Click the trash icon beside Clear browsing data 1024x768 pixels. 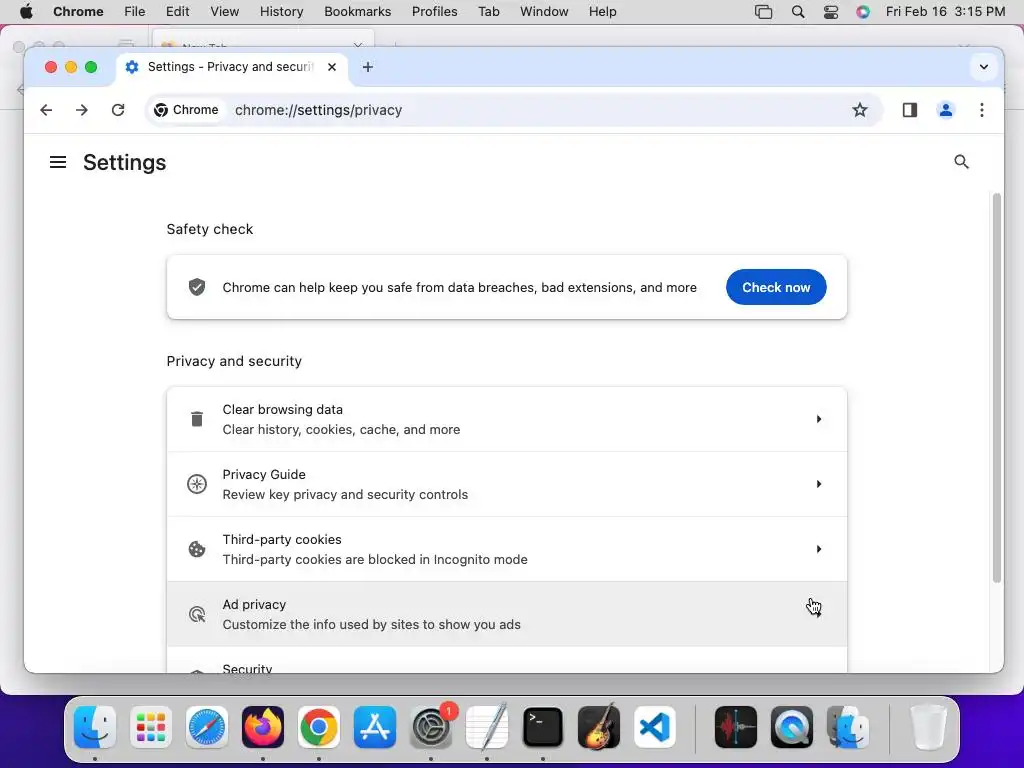(197, 419)
